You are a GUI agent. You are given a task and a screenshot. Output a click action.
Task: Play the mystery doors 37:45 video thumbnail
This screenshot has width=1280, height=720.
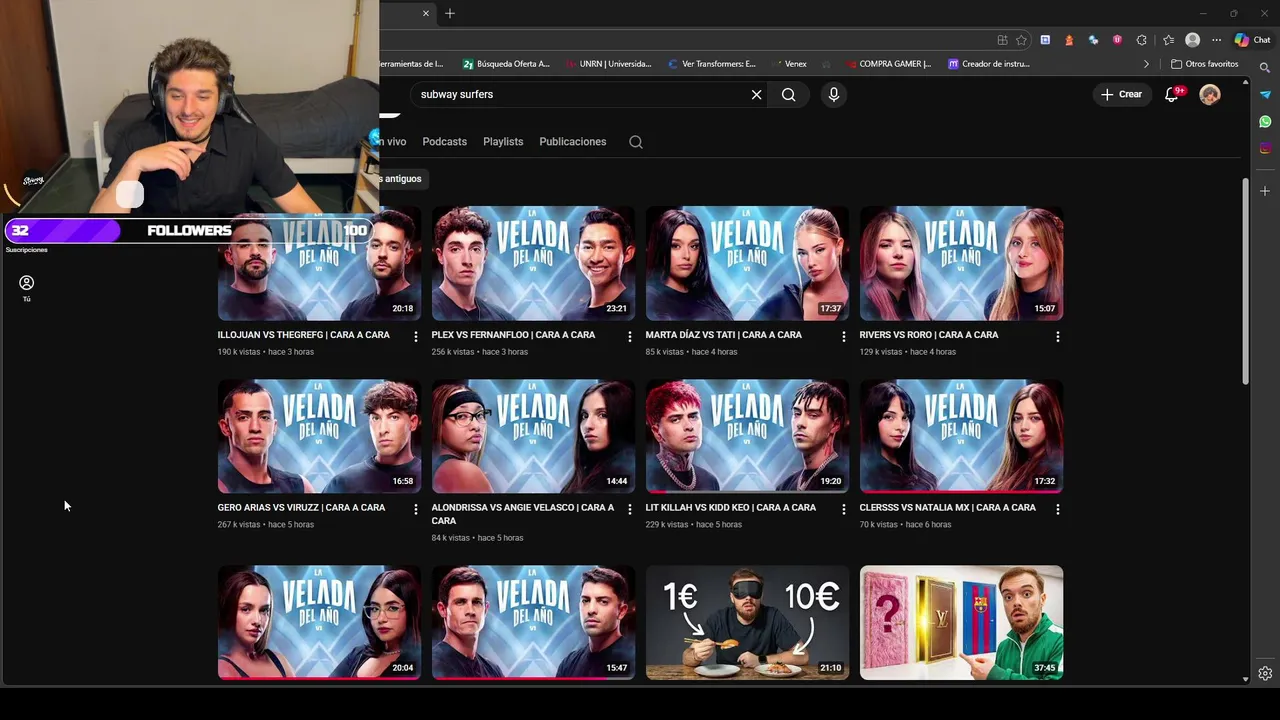click(961, 623)
